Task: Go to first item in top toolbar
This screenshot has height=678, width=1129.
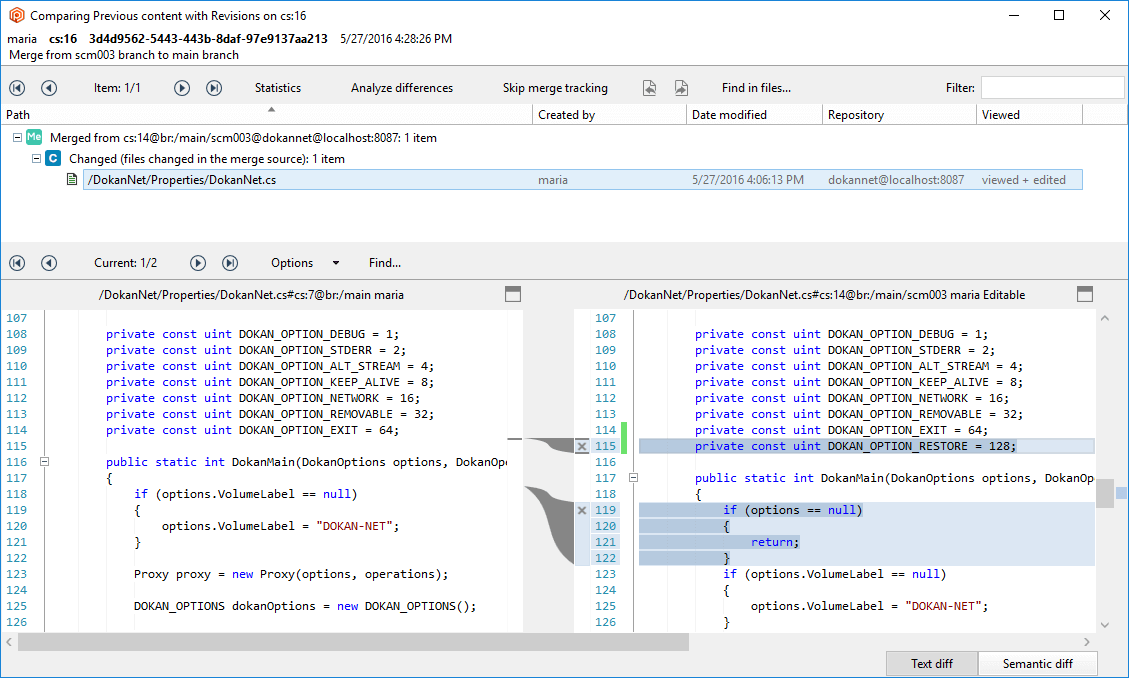Action: 17,88
